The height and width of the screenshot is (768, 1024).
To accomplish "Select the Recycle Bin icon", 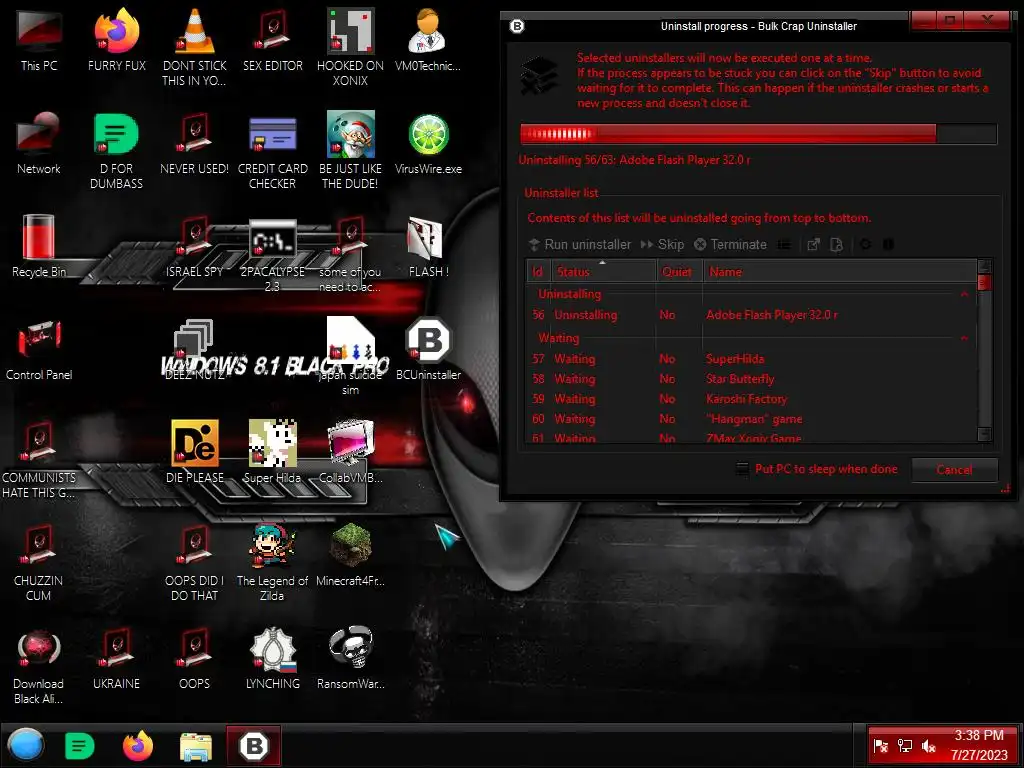I will click(x=39, y=246).
